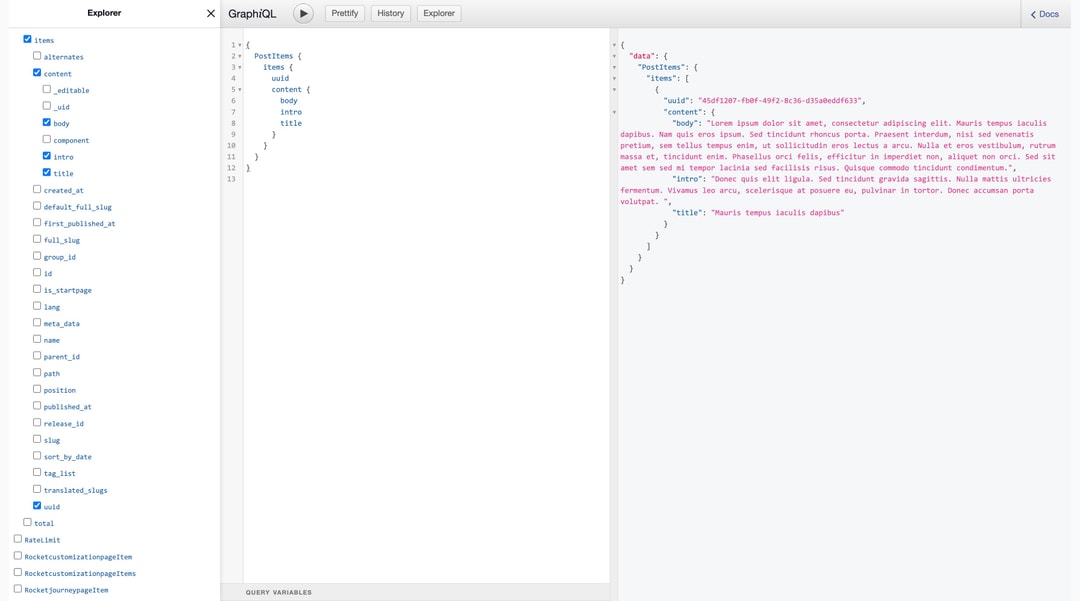Viewport: 1080px width, 601px height.
Task: Check the RocketcustomizationpageItems checkbox
Action: [18, 572]
